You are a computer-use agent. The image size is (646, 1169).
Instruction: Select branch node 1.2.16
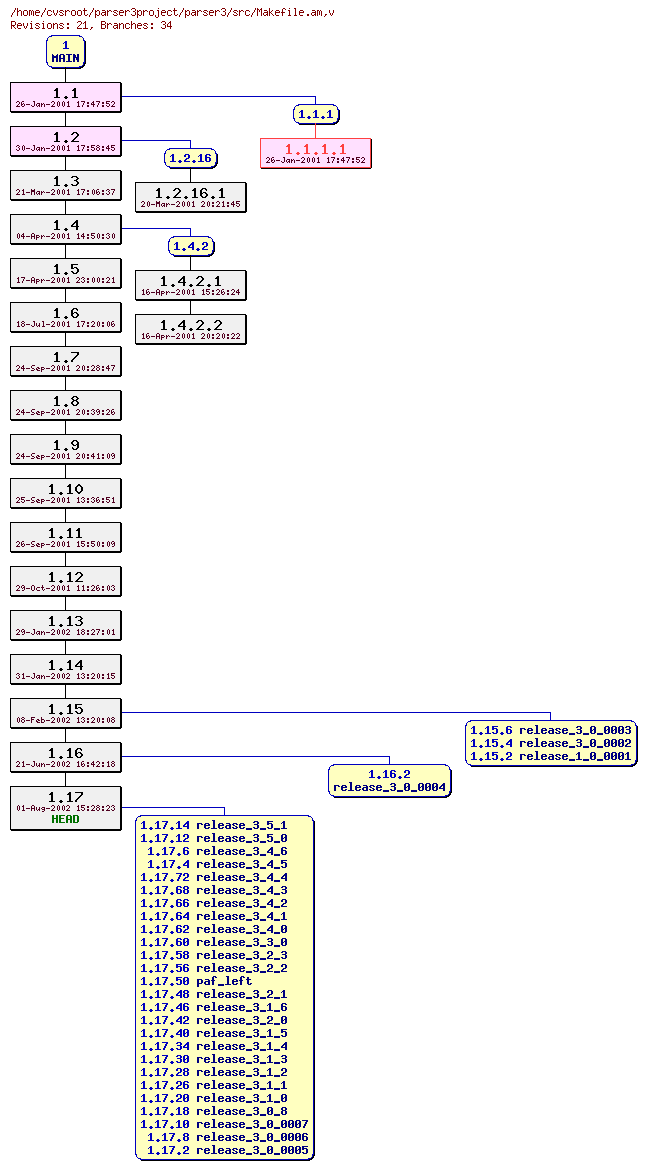[190, 158]
